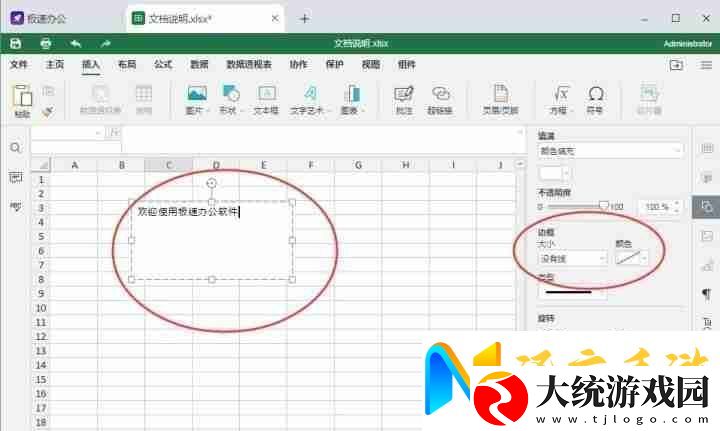The height and width of the screenshot is (431, 720).
Task: Open the fill color swatch picker
Action: pos(554,174)
